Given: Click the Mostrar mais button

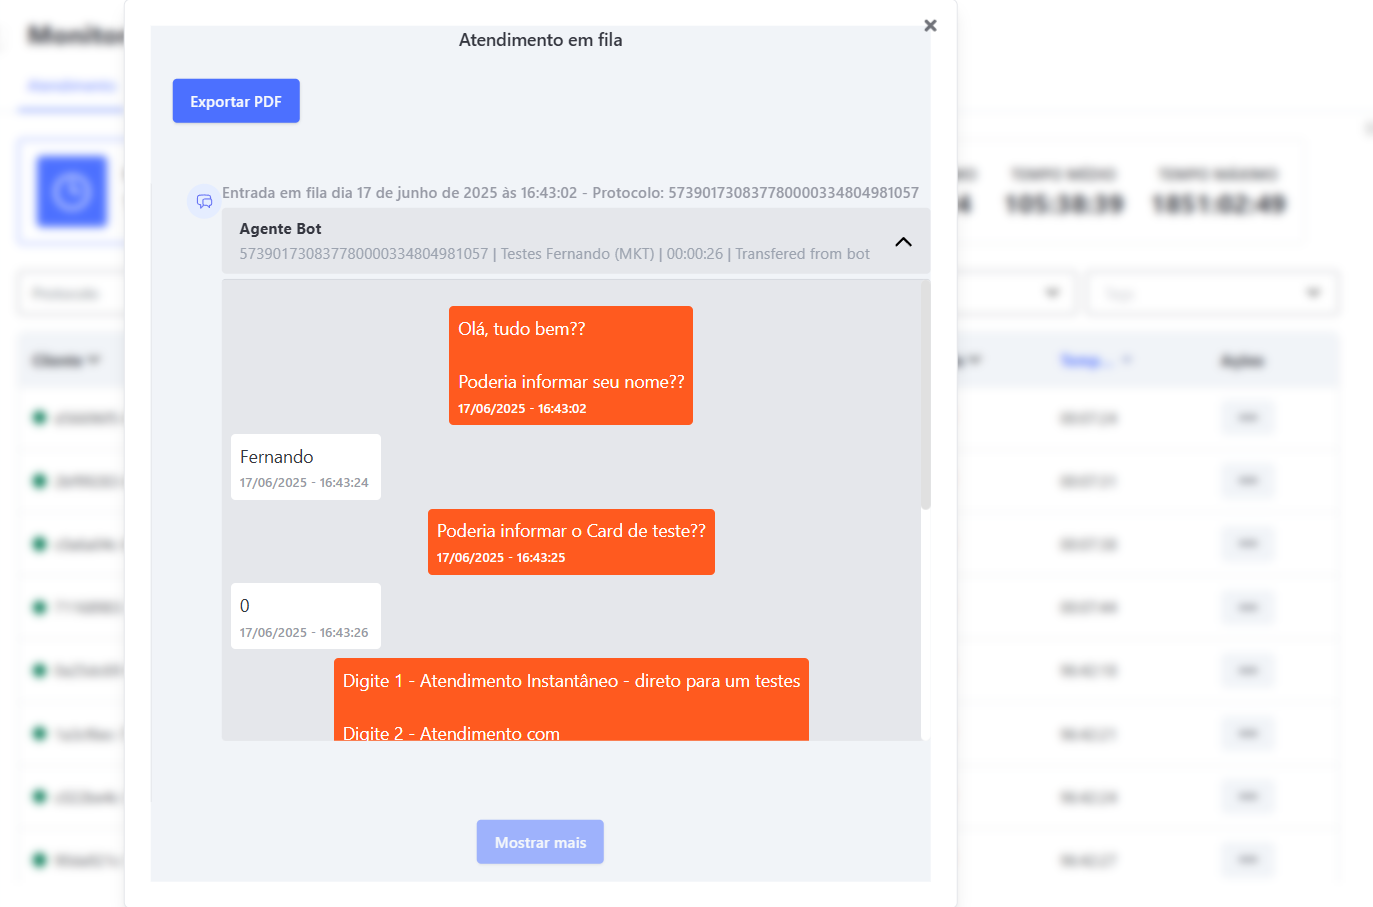Looking at the screenshot, I should 540,842.
